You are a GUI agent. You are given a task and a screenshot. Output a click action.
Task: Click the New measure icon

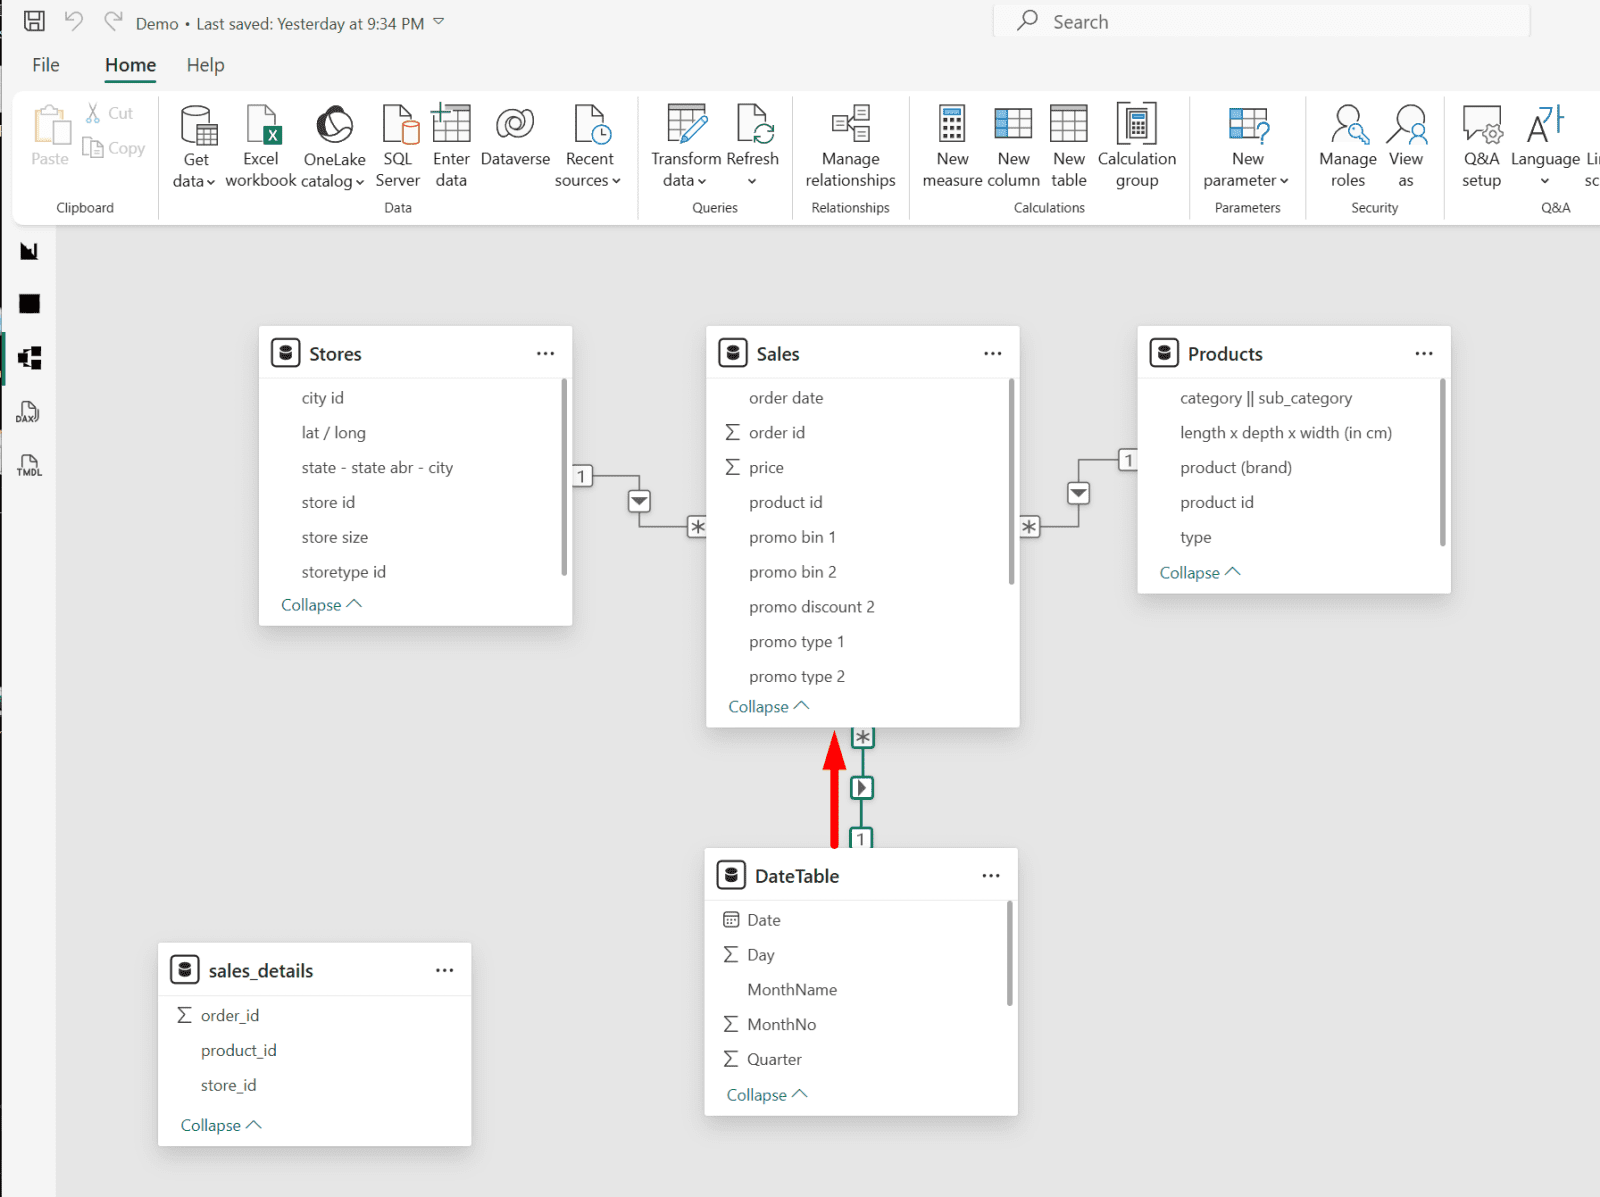click(952, 125)
